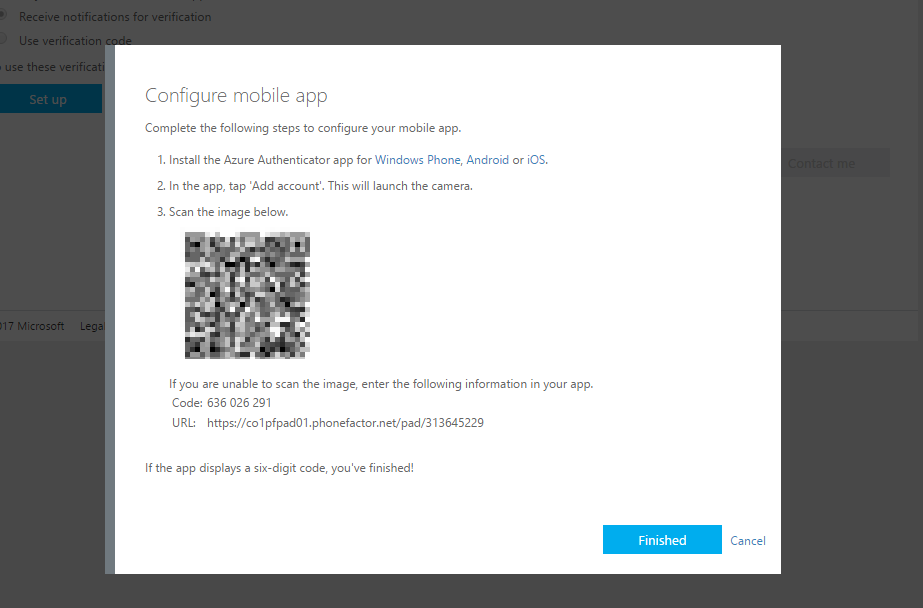Click the blurred QR code image

(247, 295)
